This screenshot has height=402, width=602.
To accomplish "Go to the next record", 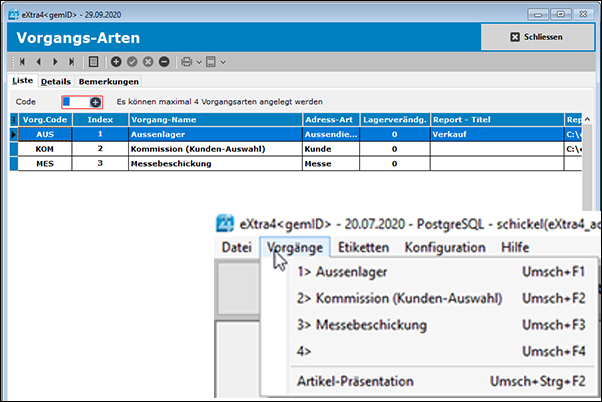I will 55,62.
